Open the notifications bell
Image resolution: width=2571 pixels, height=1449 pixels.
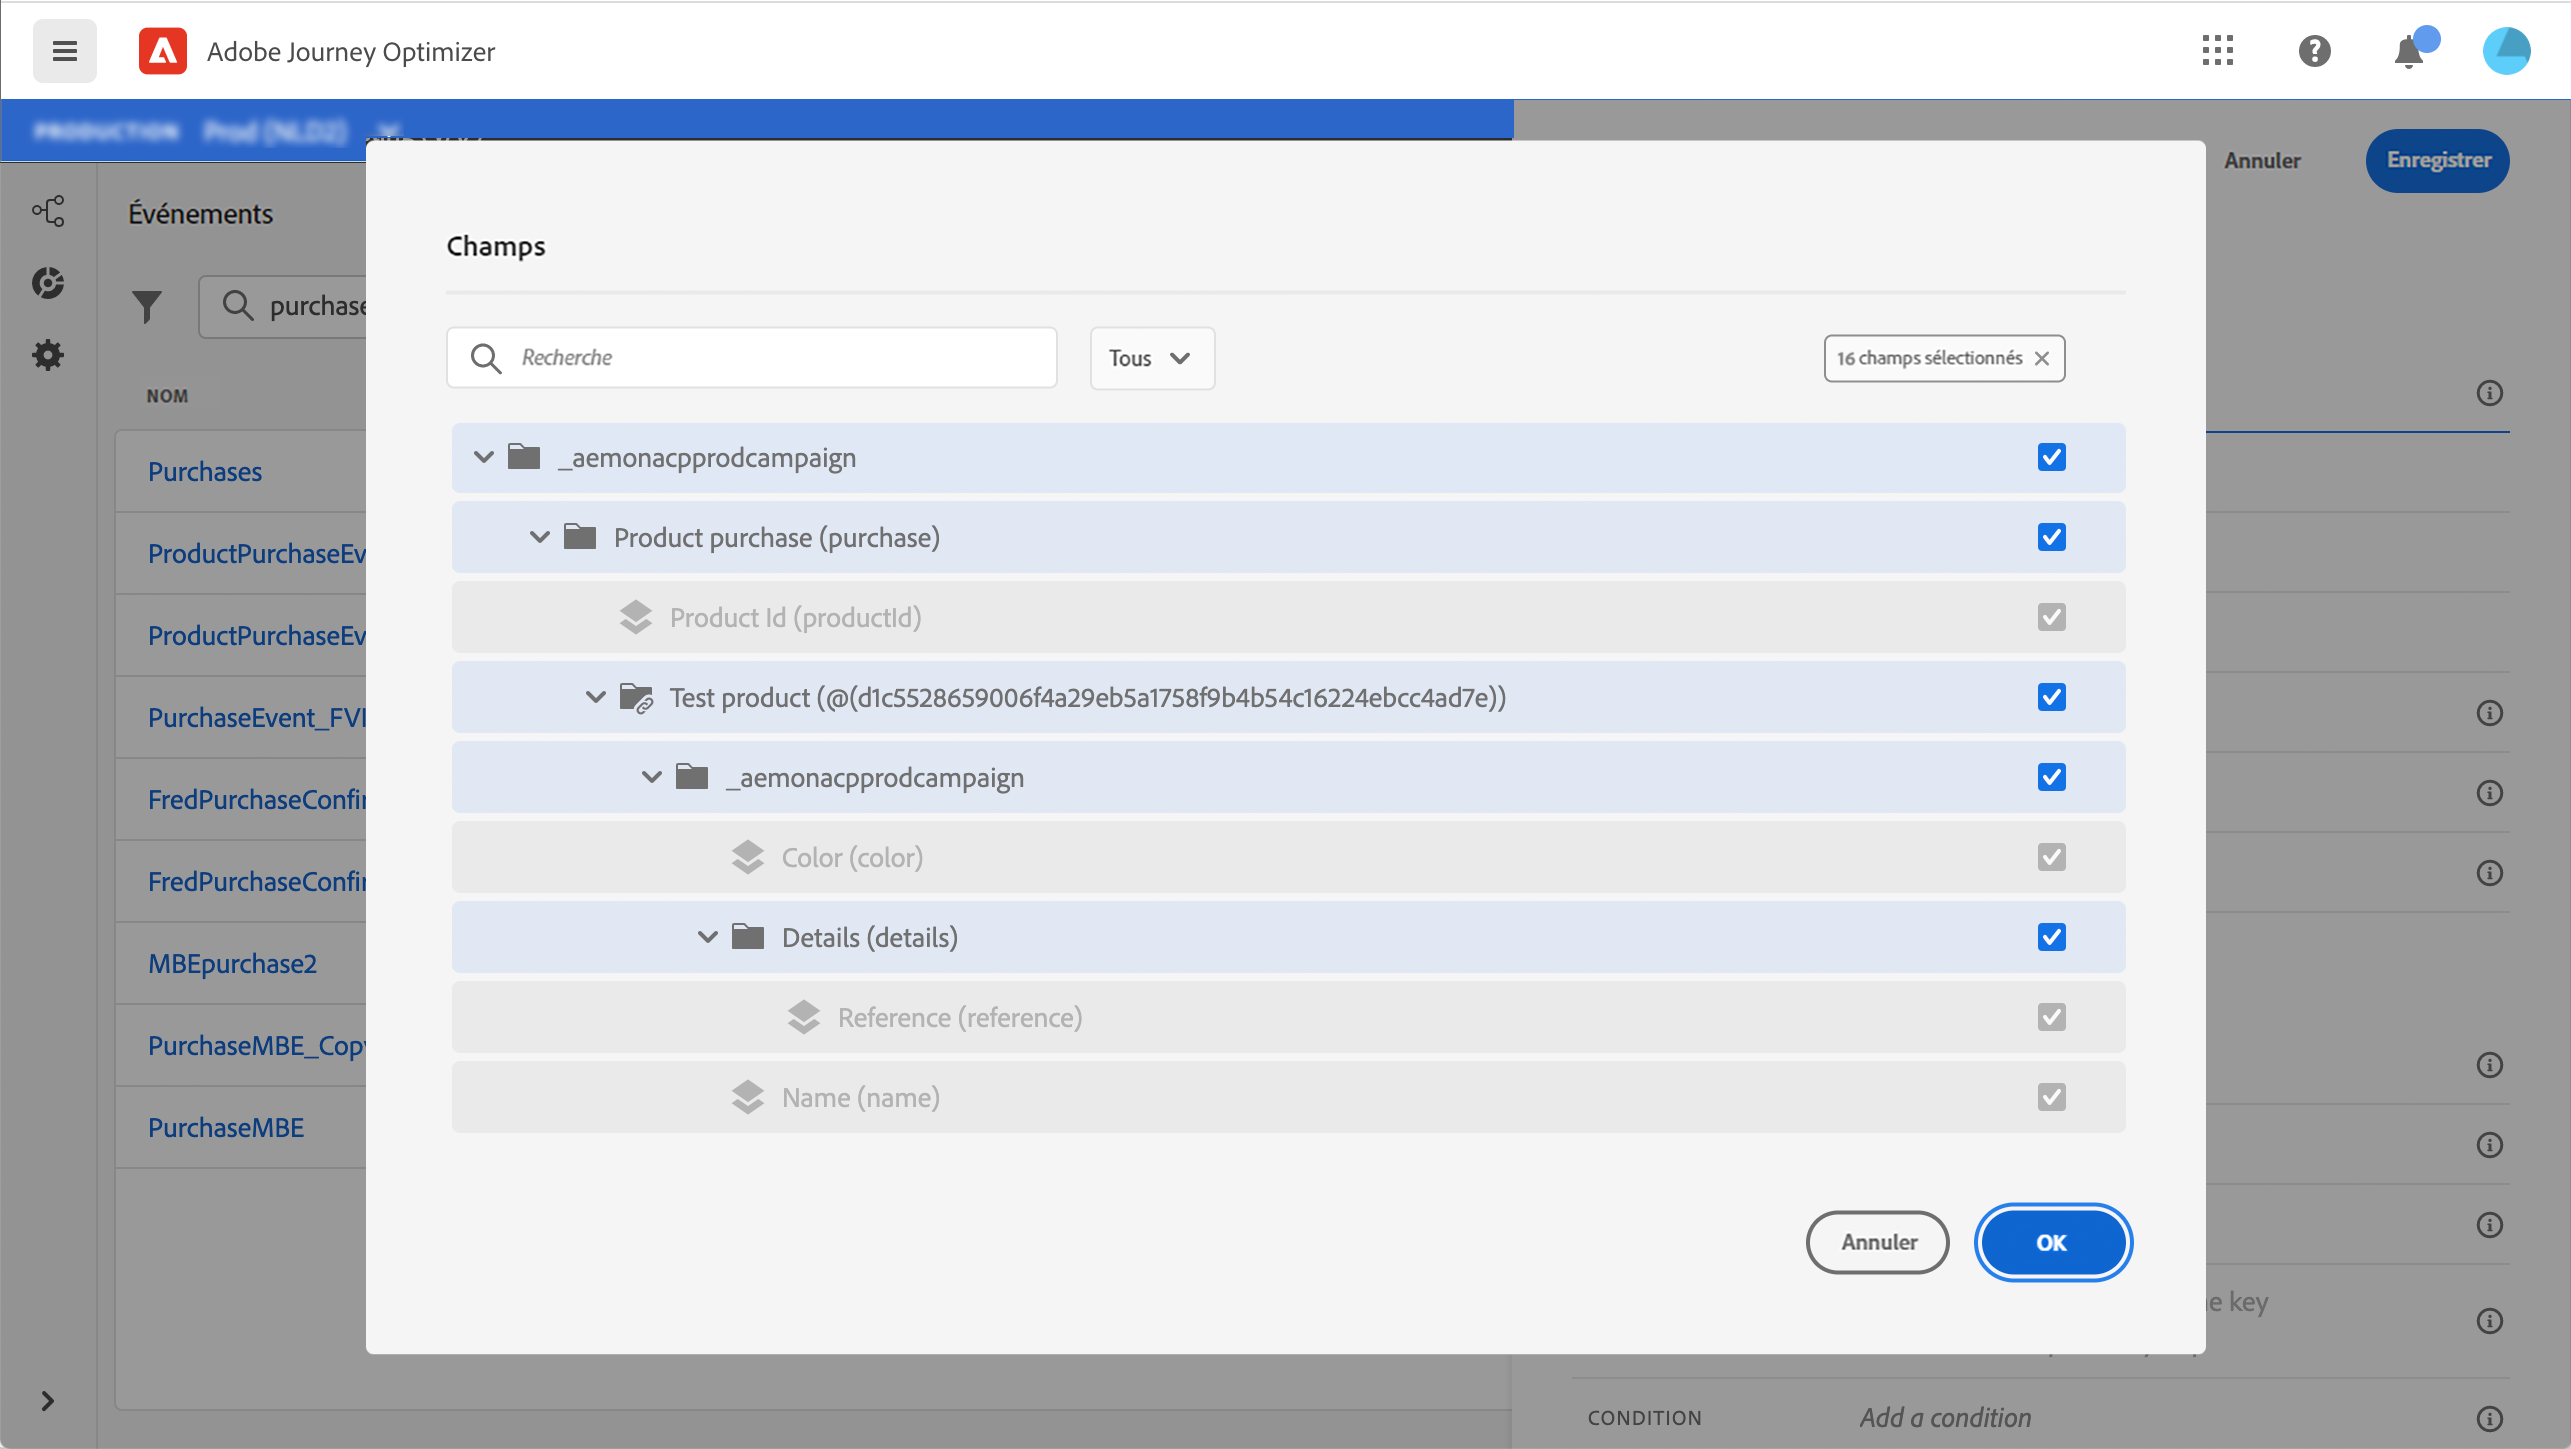point(2410,51)
